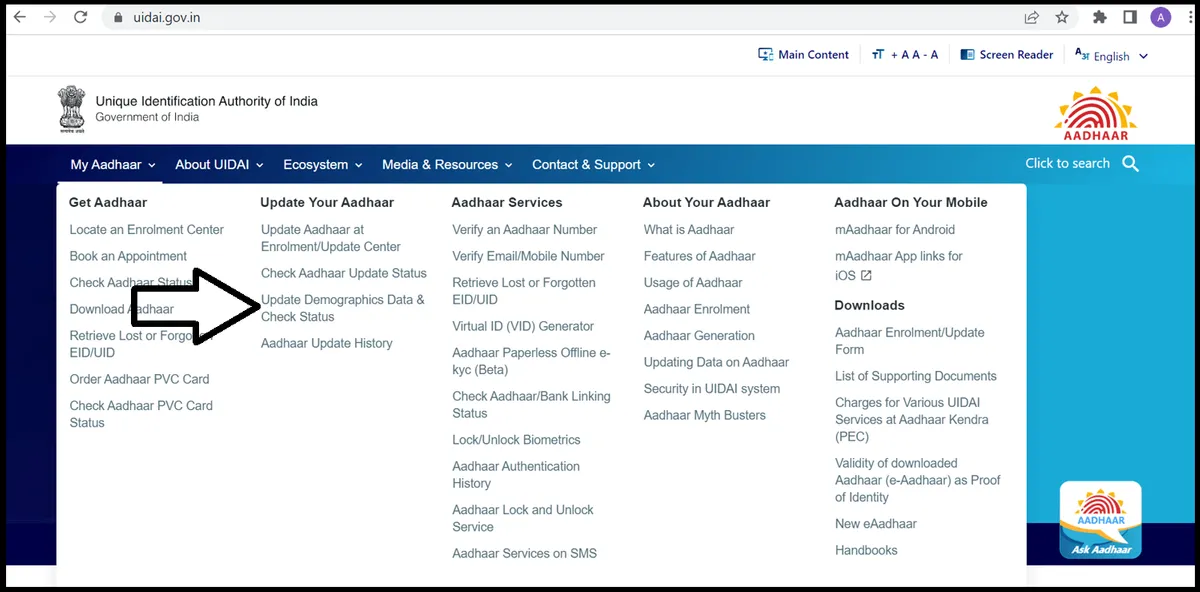The image size is (1200, 592).
Task: Collapse the My Aadhaar menu
Action: tap(113, 165)
